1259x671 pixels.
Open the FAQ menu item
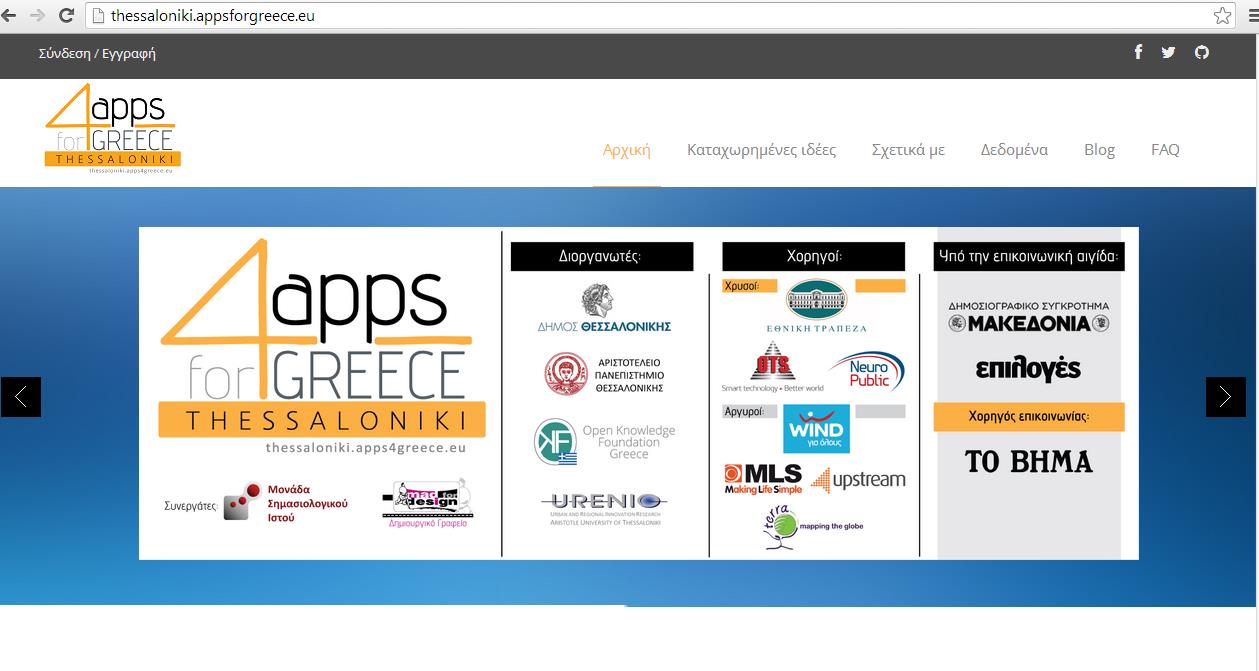(x=1165, y=150)
